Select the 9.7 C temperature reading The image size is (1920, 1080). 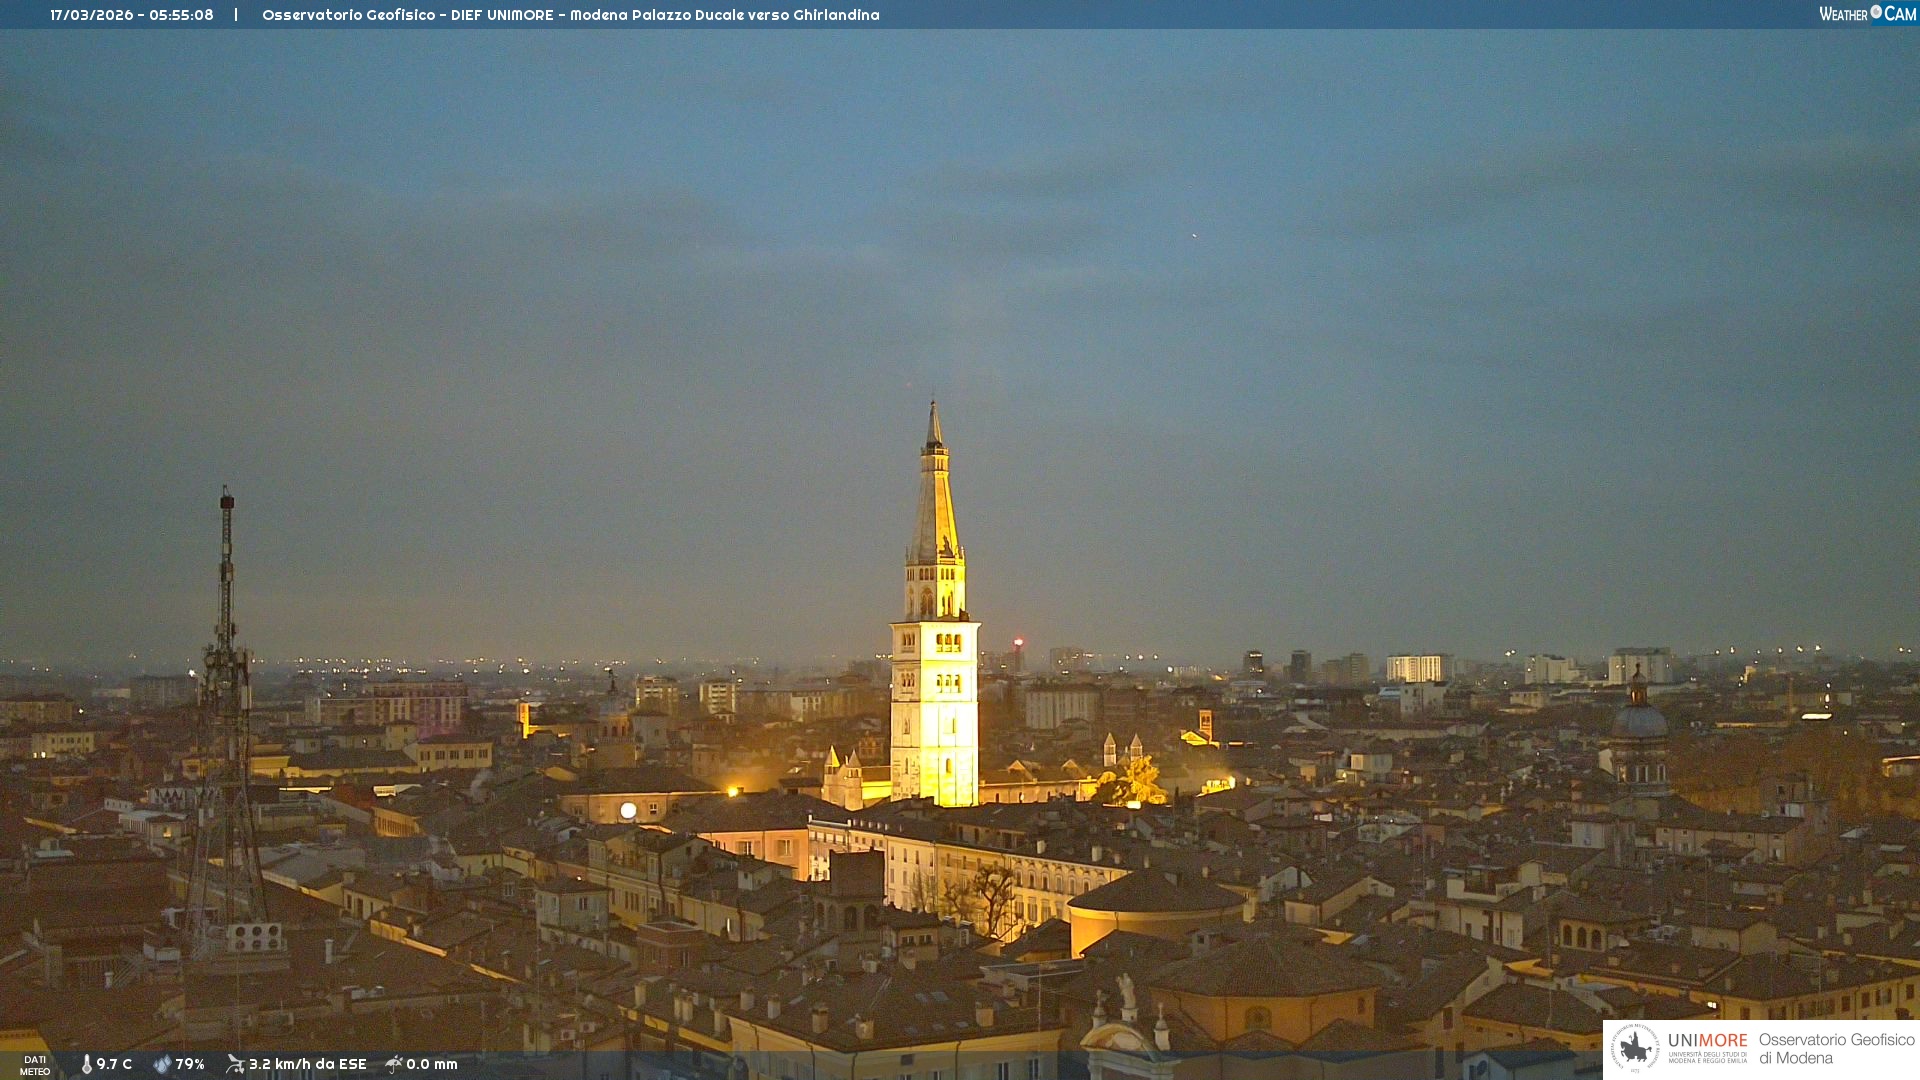tap(114, 1064)
